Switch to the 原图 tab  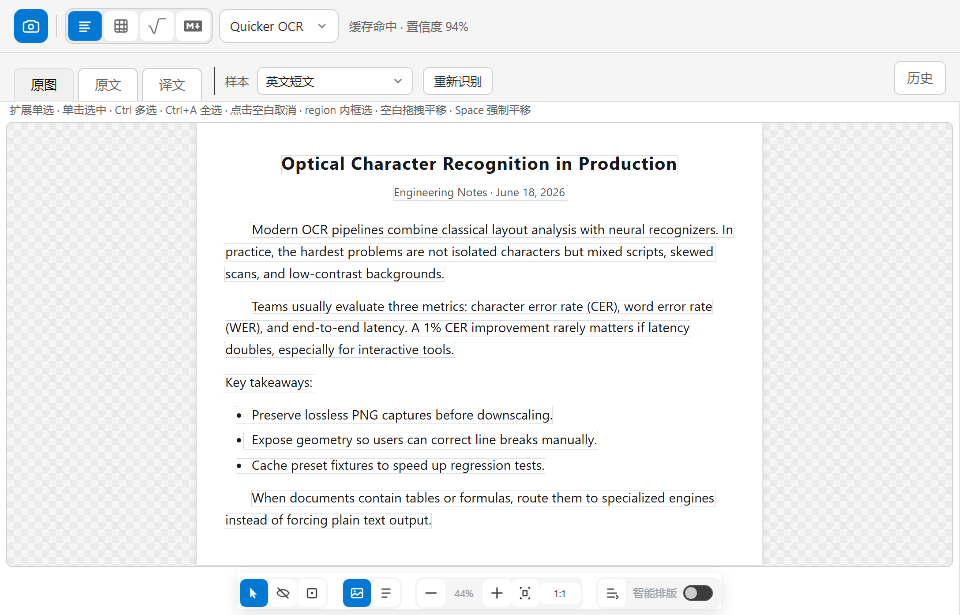[x=43, y=85]
